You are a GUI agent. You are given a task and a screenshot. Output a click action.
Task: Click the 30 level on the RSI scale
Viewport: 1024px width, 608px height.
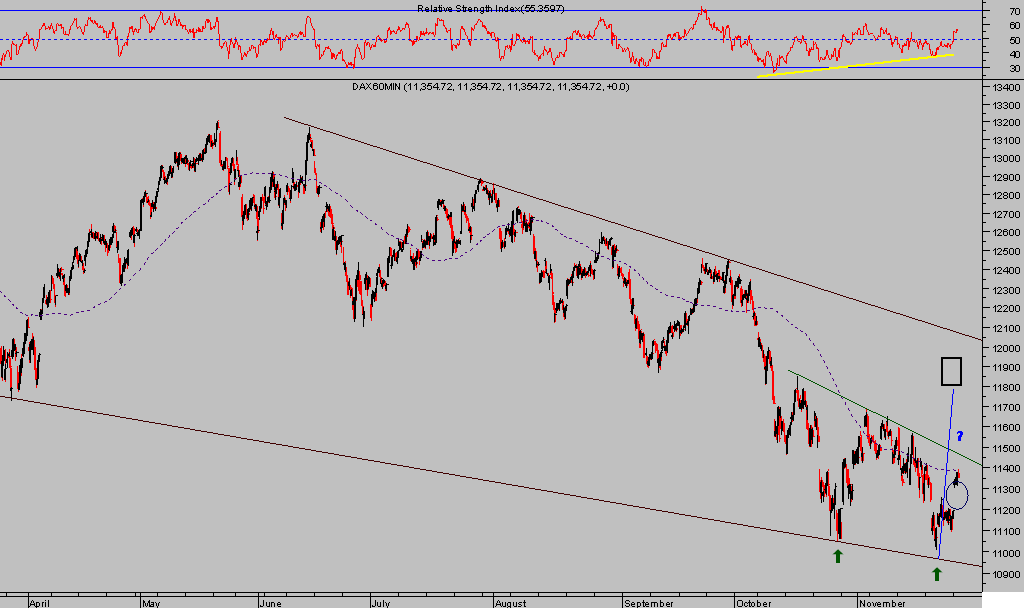click(x=1015, y=68)
